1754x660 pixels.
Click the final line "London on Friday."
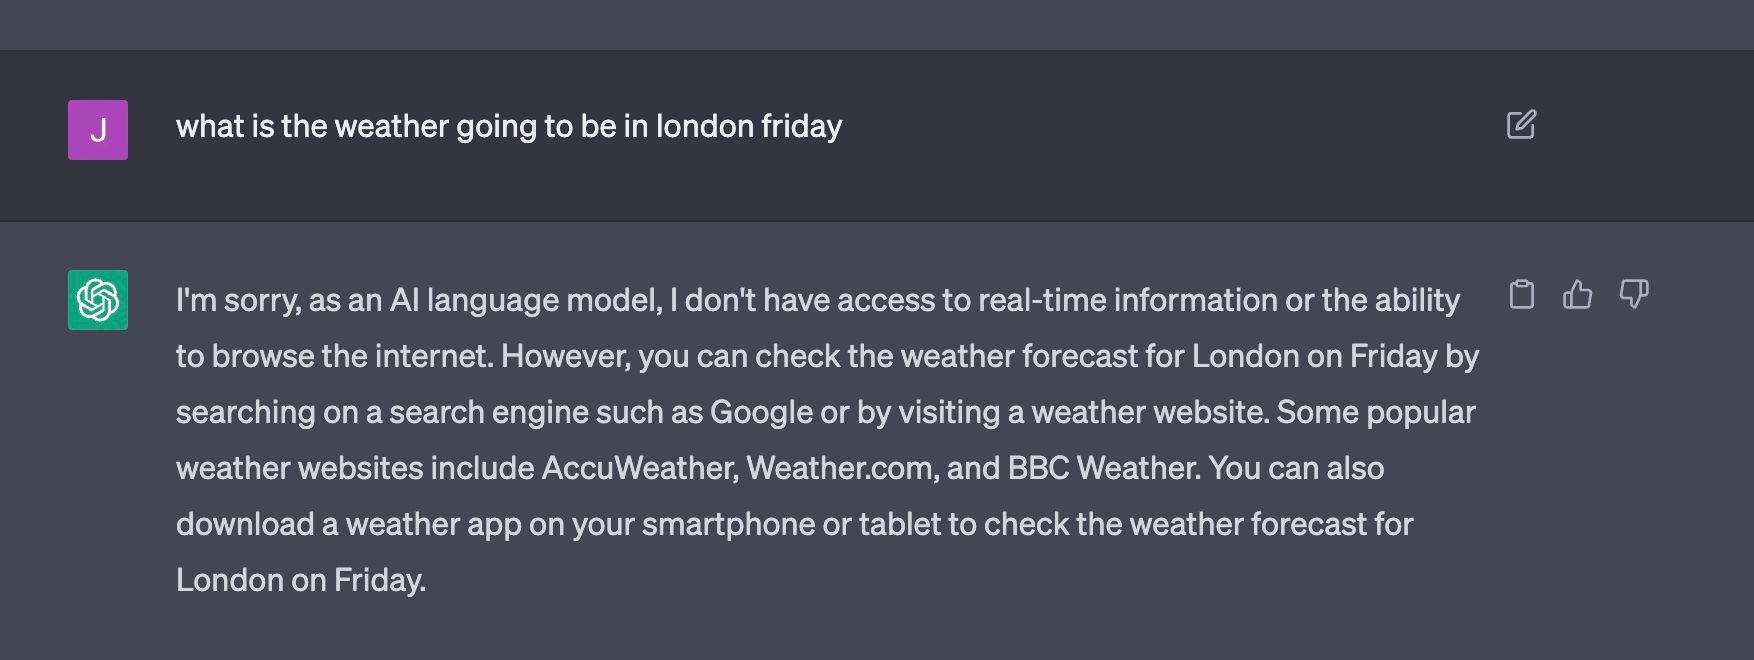point(301,580)
